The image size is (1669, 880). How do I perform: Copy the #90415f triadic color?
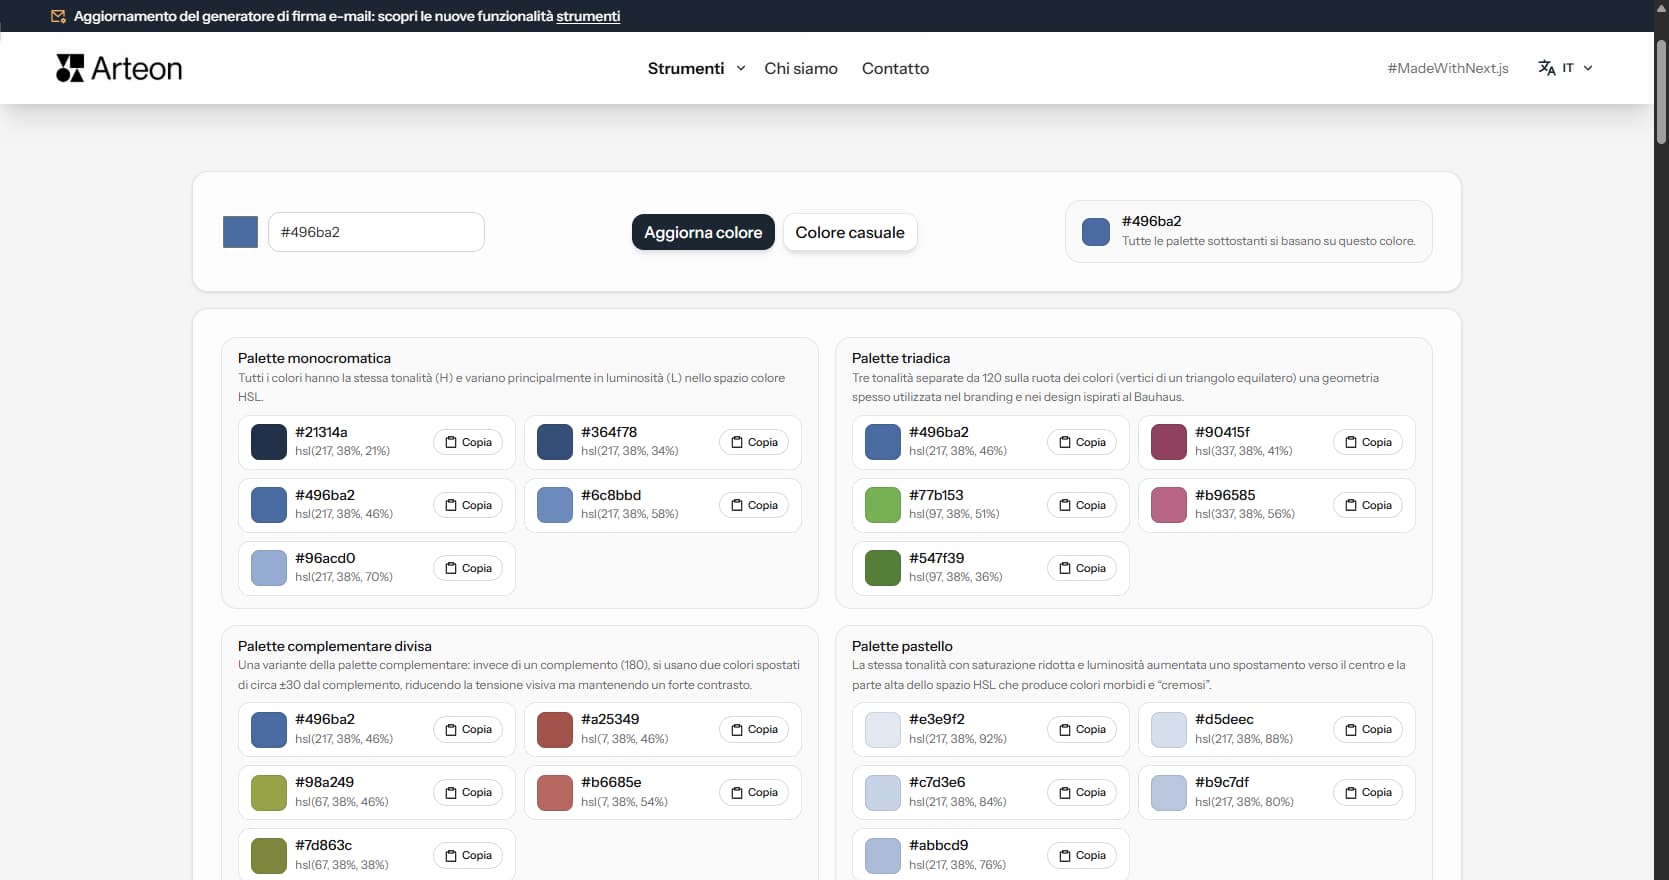[1368, 442]
